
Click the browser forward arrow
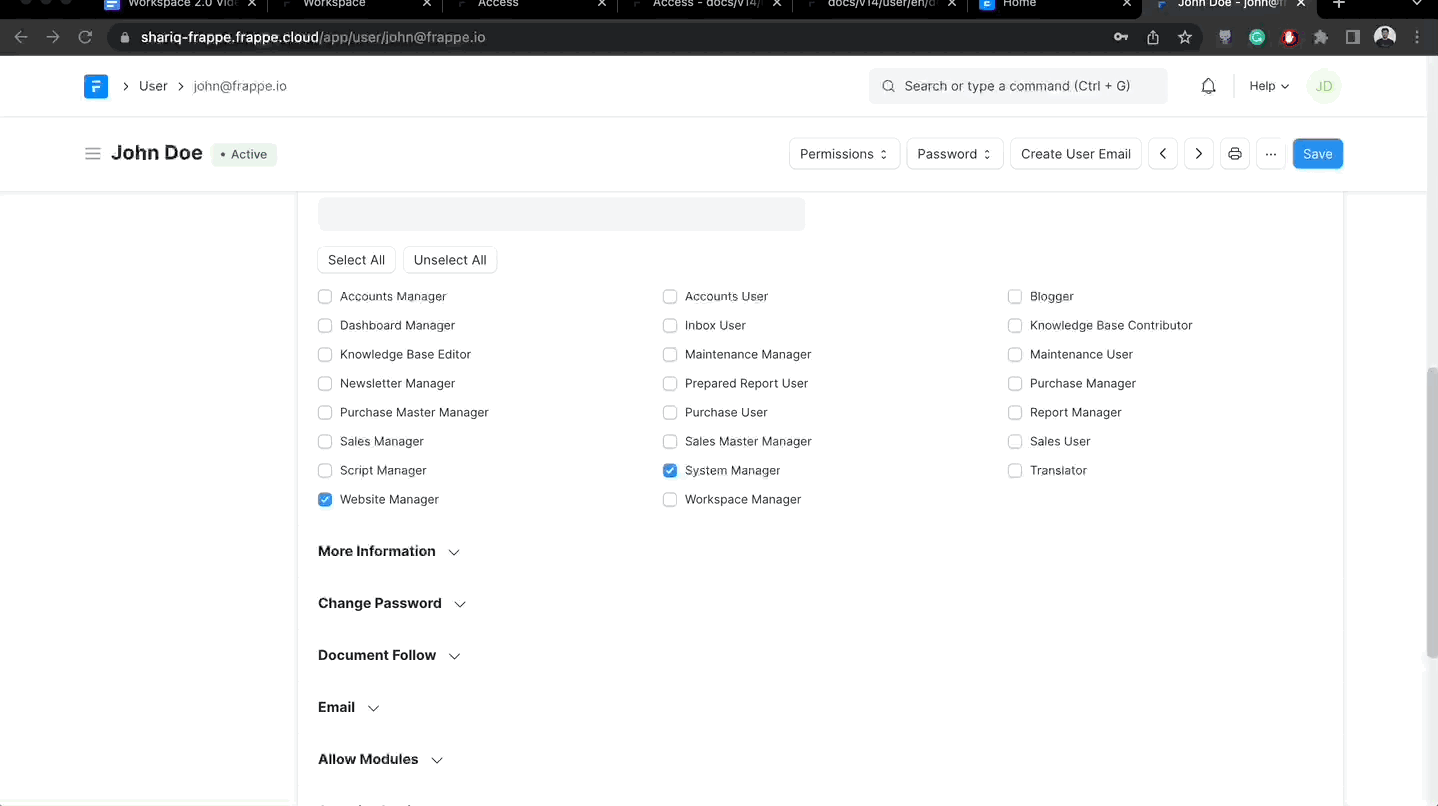pos(53,37)
